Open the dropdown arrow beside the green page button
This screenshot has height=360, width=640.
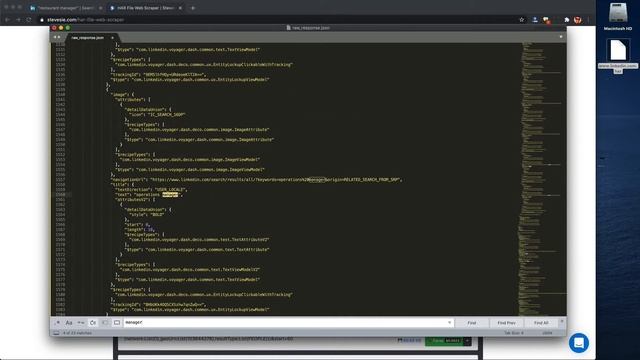(467, 341)
